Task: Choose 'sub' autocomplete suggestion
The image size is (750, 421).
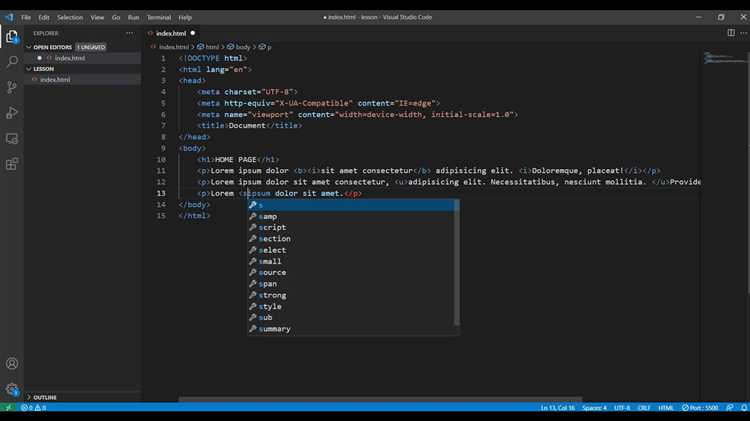Action: (x=353, y=317)
